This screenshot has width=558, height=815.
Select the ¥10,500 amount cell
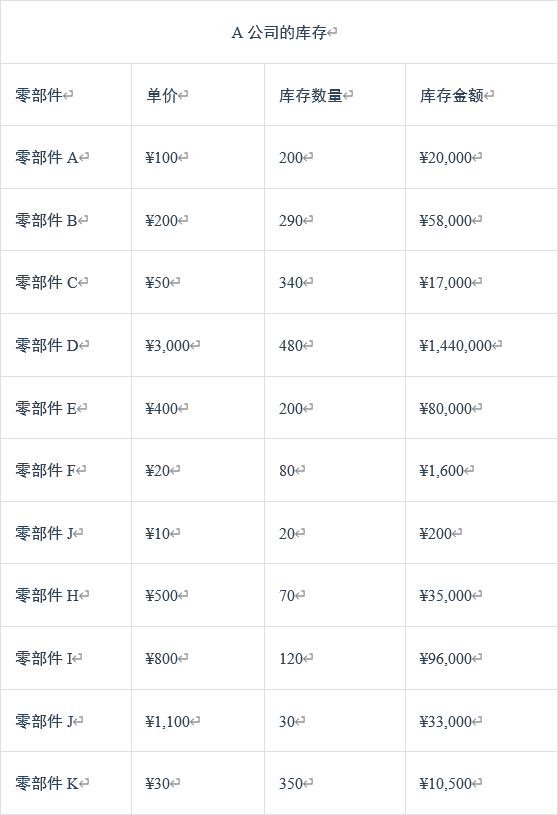482,783
